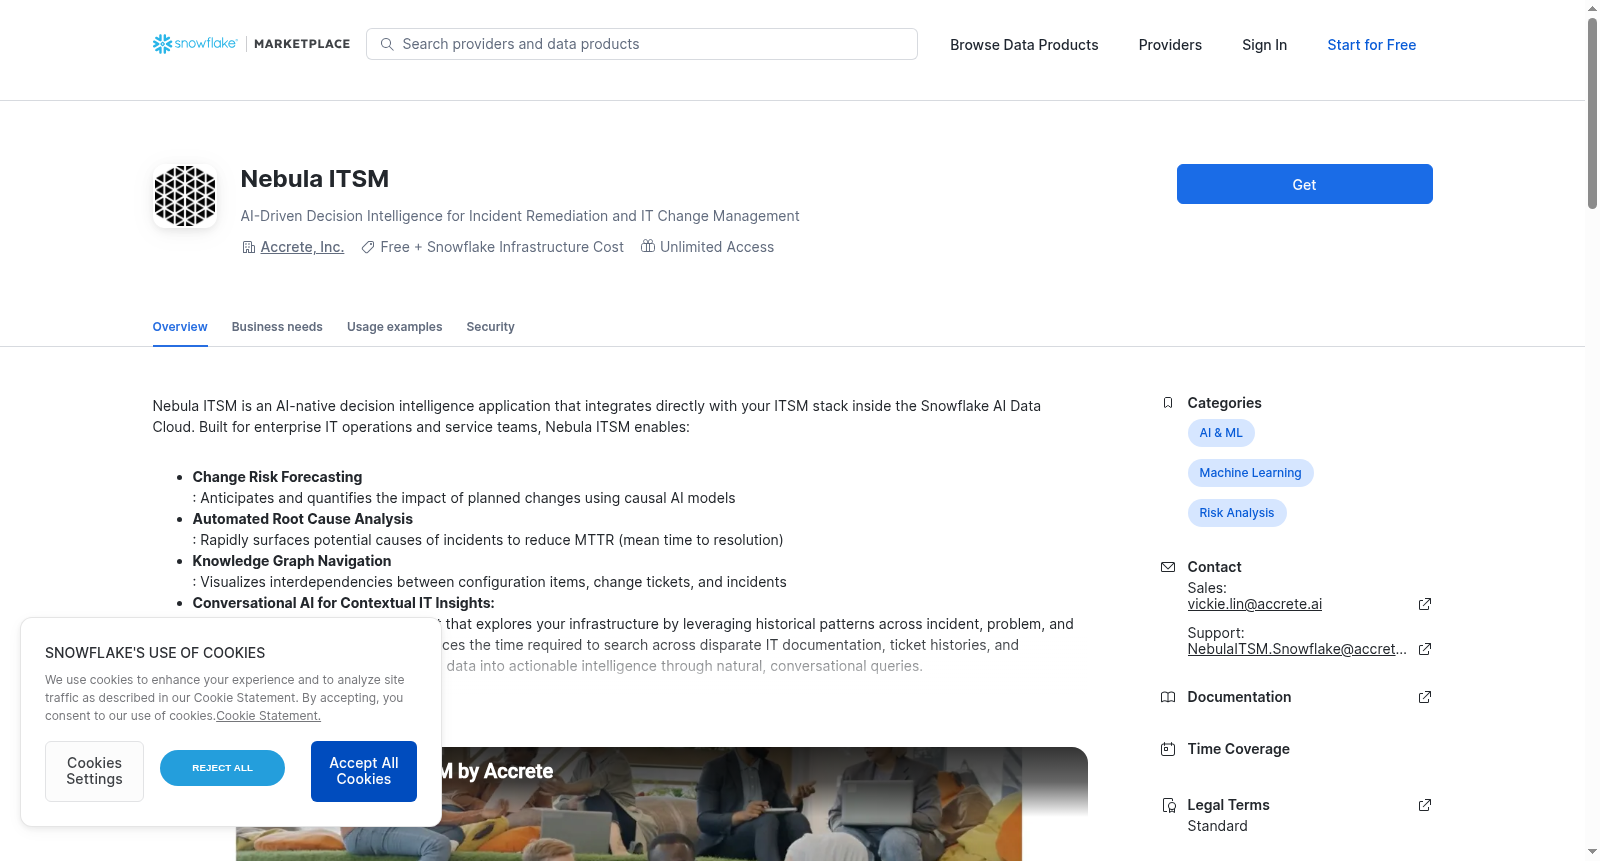Switch to the Overview tab
This screenshot has height=861, width=1600.
tap(180, 327)
